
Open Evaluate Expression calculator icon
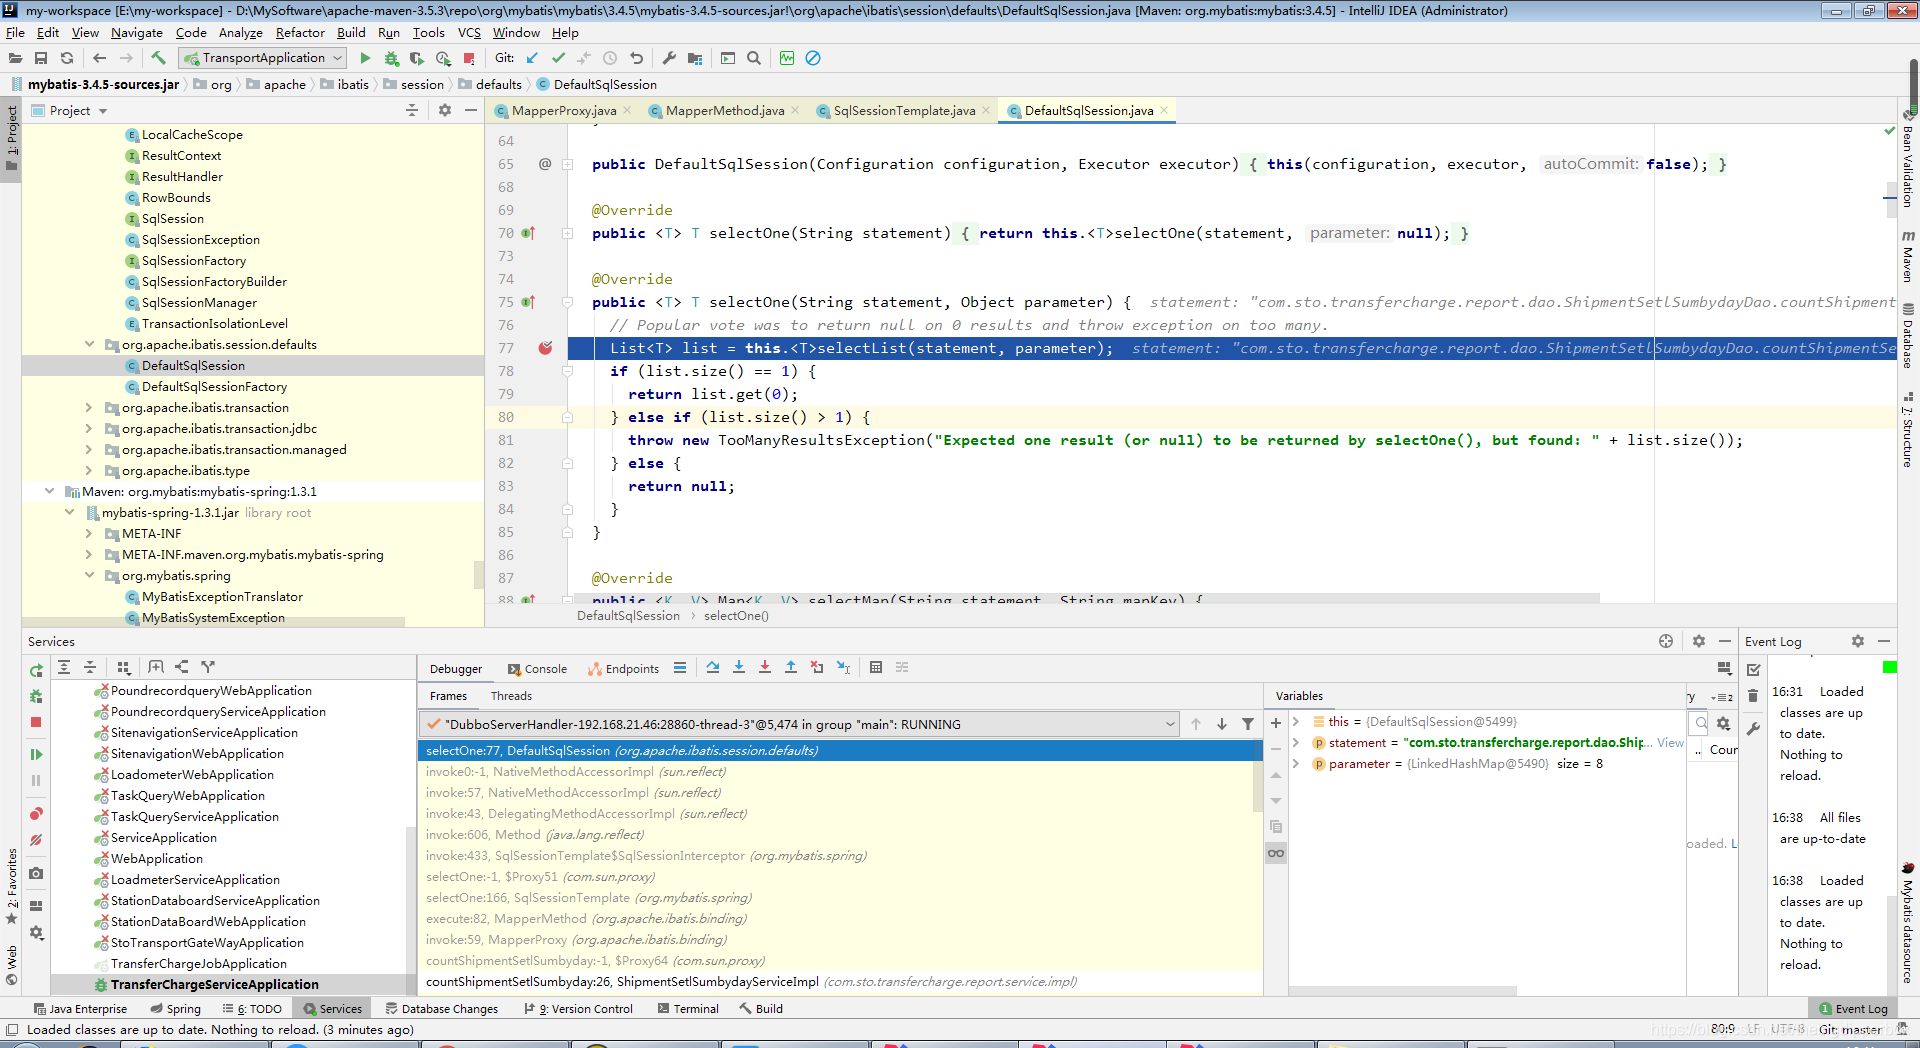pyautogui.click(x=876, y=667)
